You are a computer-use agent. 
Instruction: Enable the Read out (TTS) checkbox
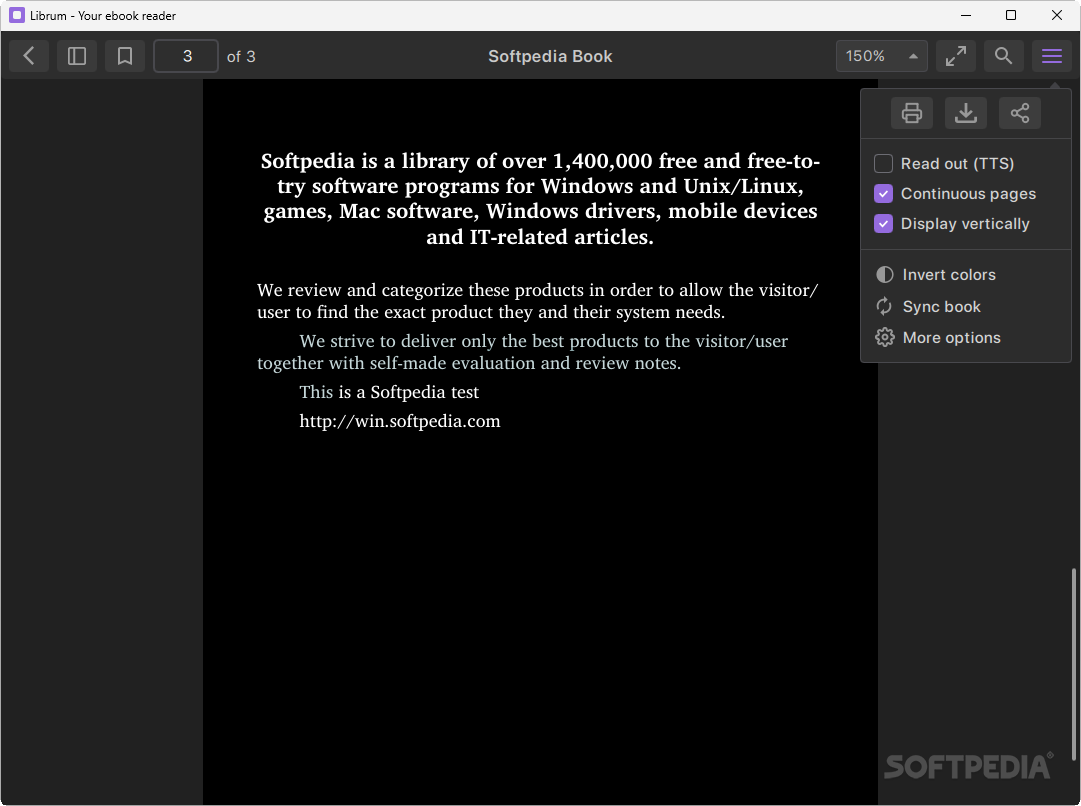883,163
